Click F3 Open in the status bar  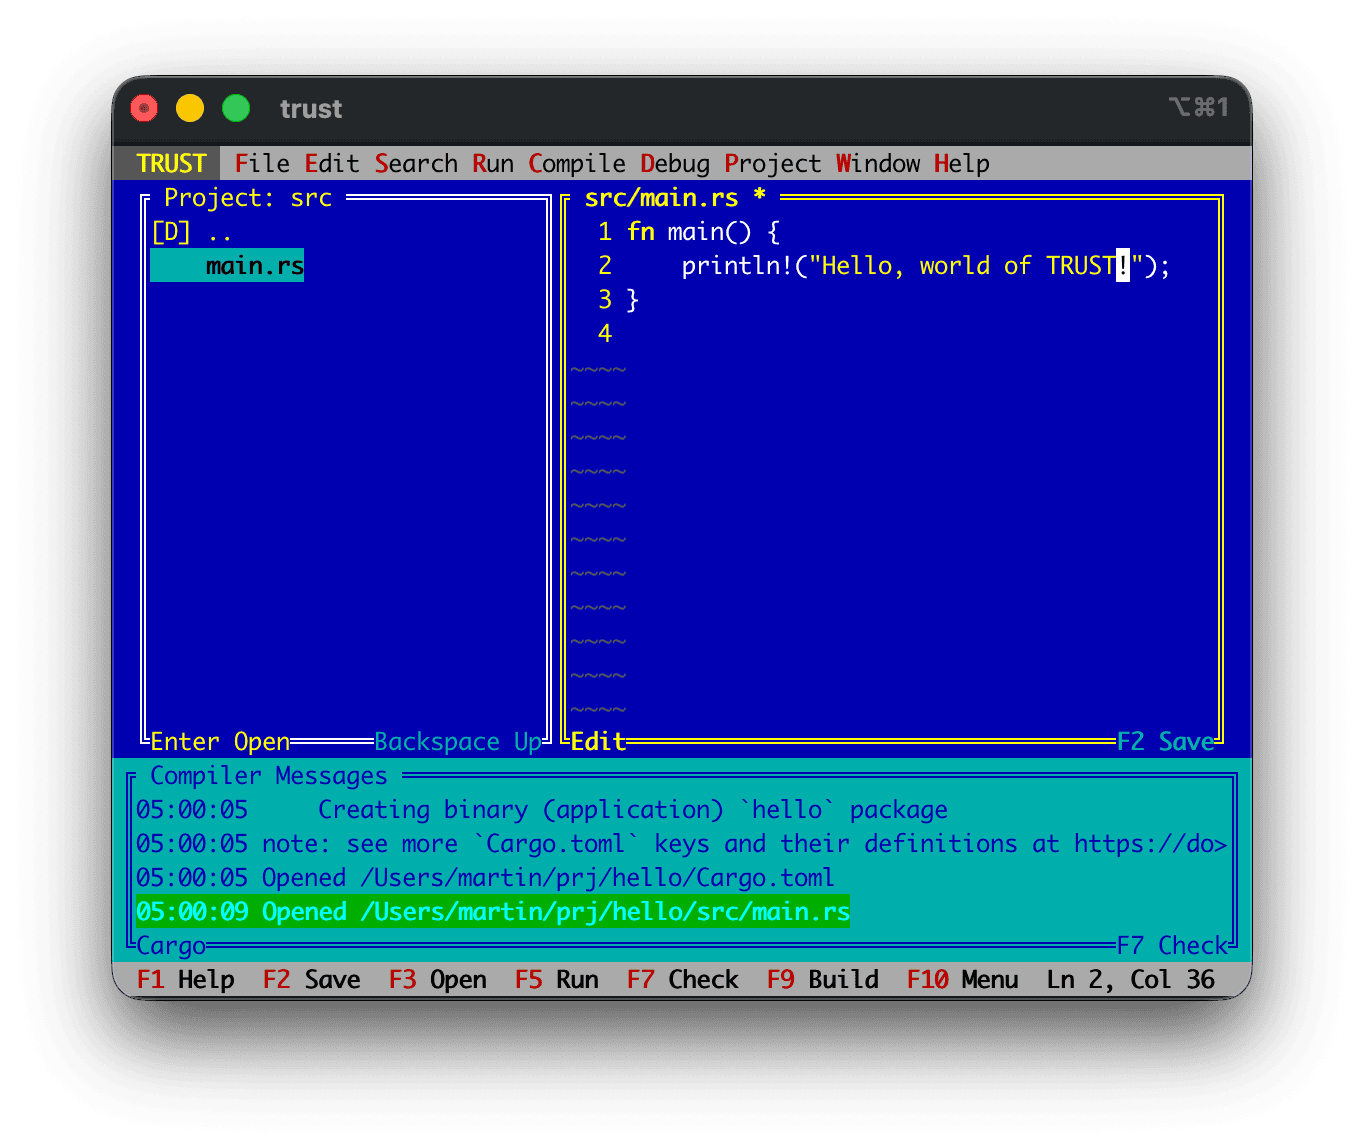click(437, 980)
